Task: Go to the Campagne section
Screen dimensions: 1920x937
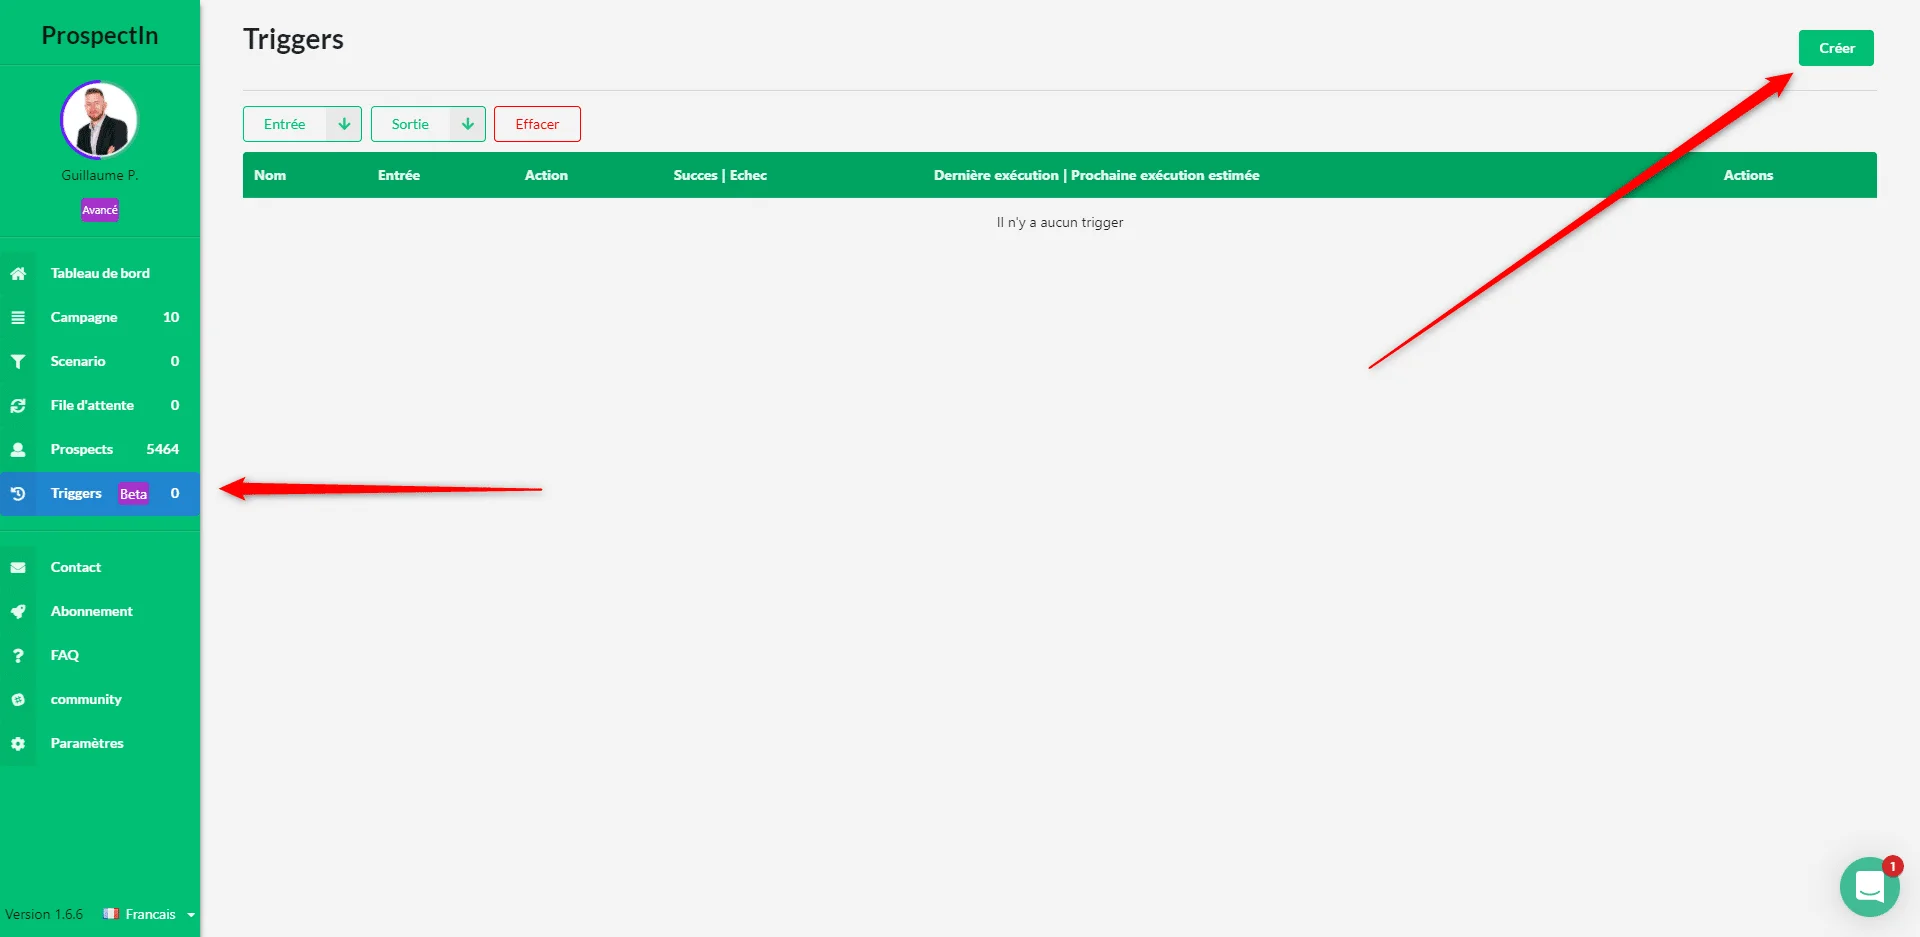Action: pos(100,317)
